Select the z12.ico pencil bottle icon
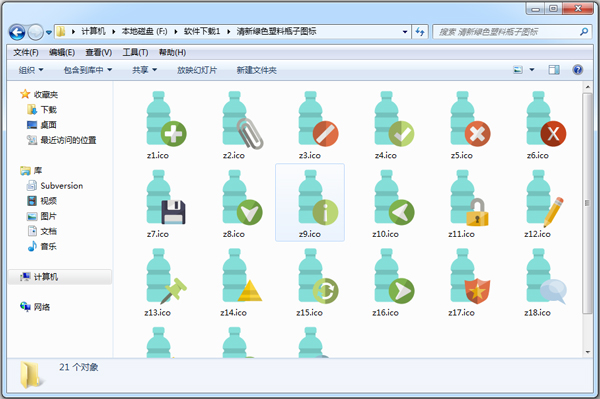600x399 pixels. (x=545, y=198)
